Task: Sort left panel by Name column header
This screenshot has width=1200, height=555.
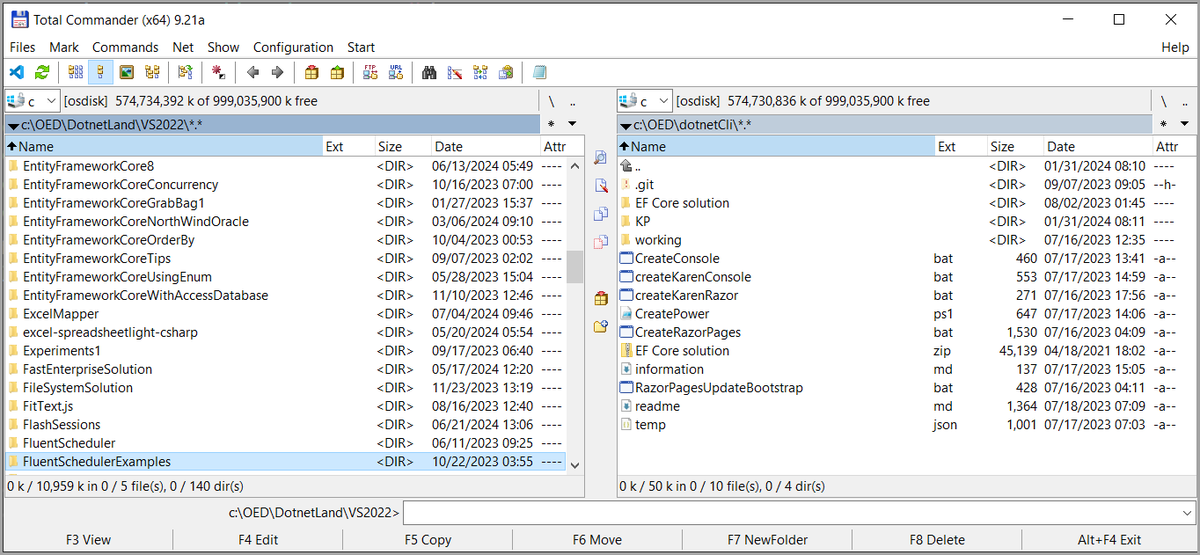Action: [x=163, y=146]
